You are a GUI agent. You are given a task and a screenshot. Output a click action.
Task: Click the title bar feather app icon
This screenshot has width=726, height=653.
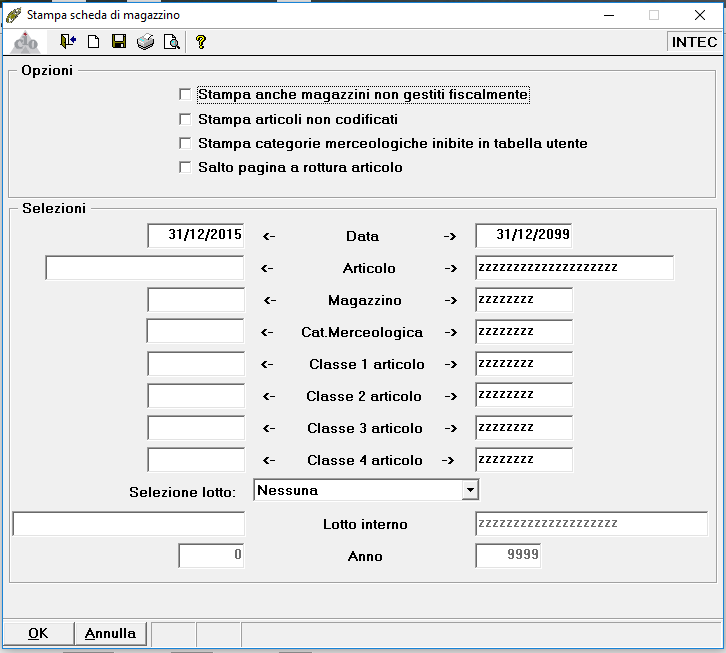pos(13,15)
